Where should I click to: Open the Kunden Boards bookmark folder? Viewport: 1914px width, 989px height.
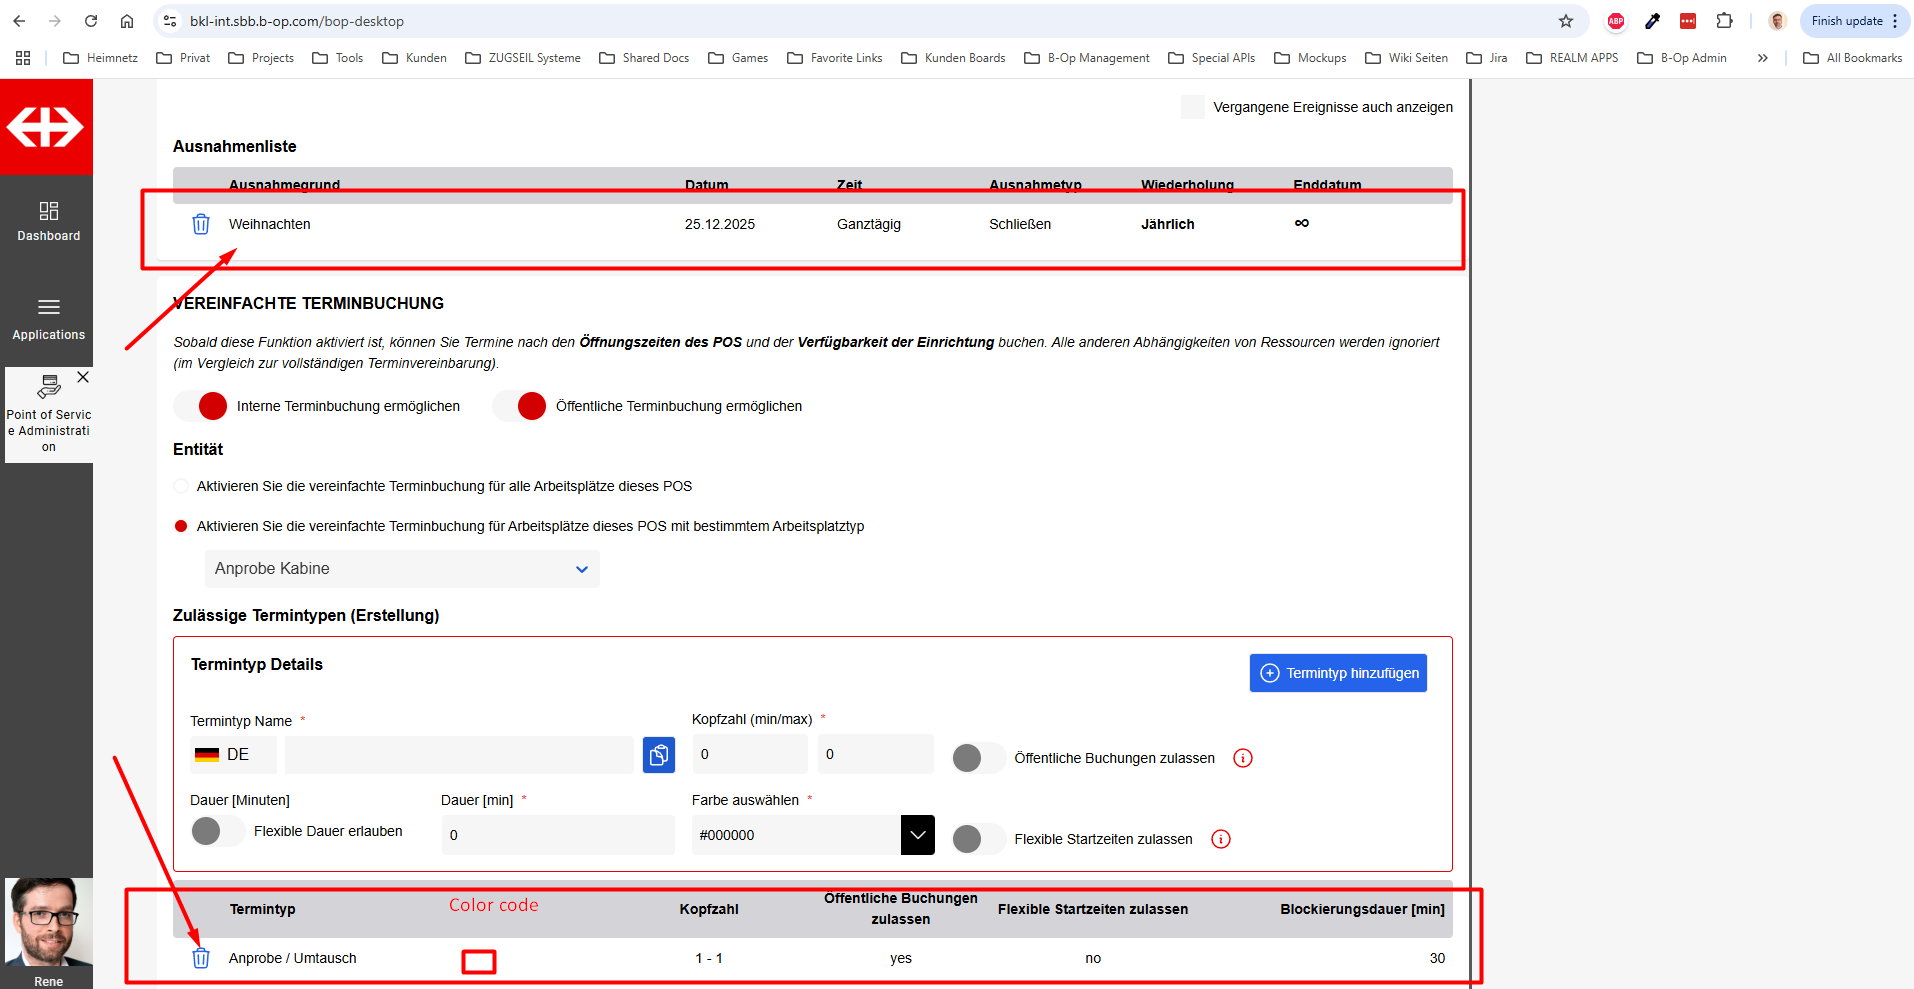953,58
